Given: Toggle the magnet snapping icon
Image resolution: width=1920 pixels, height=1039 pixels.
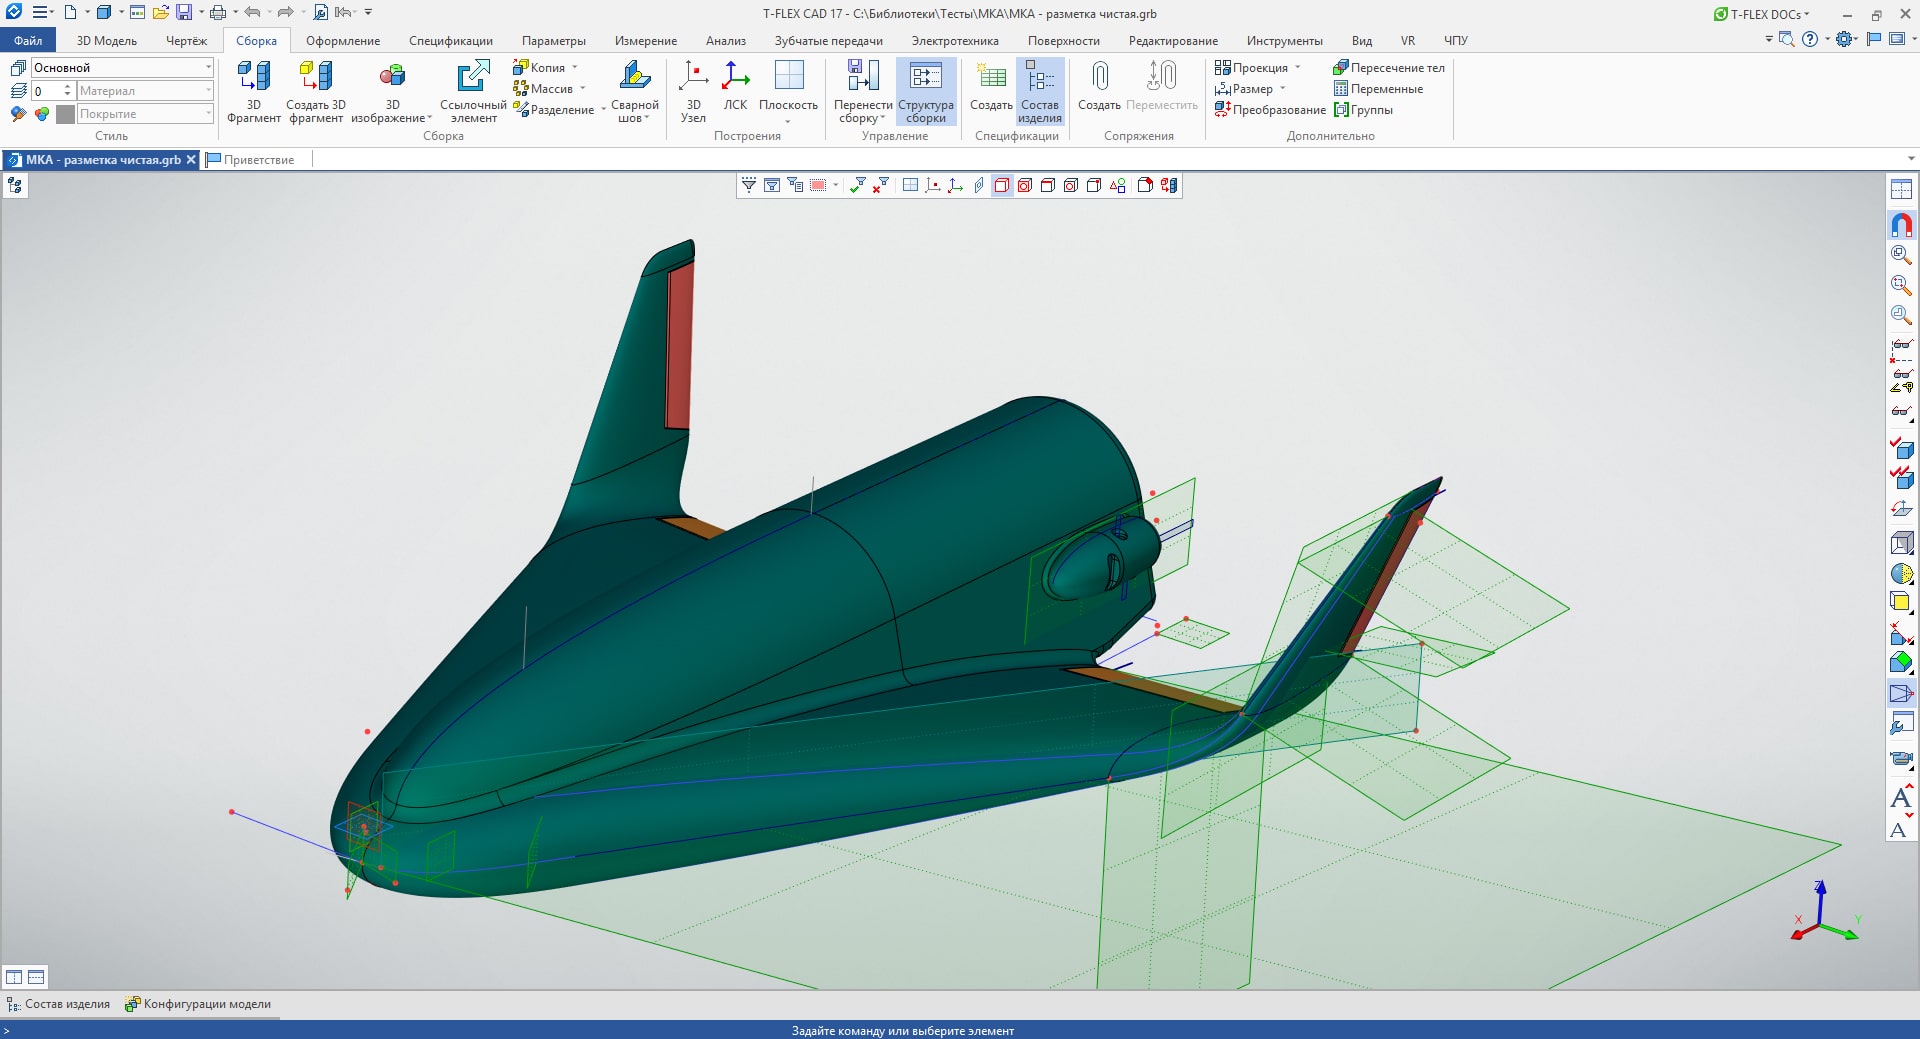Looking at the screenshot, I should click(1901, 224).
